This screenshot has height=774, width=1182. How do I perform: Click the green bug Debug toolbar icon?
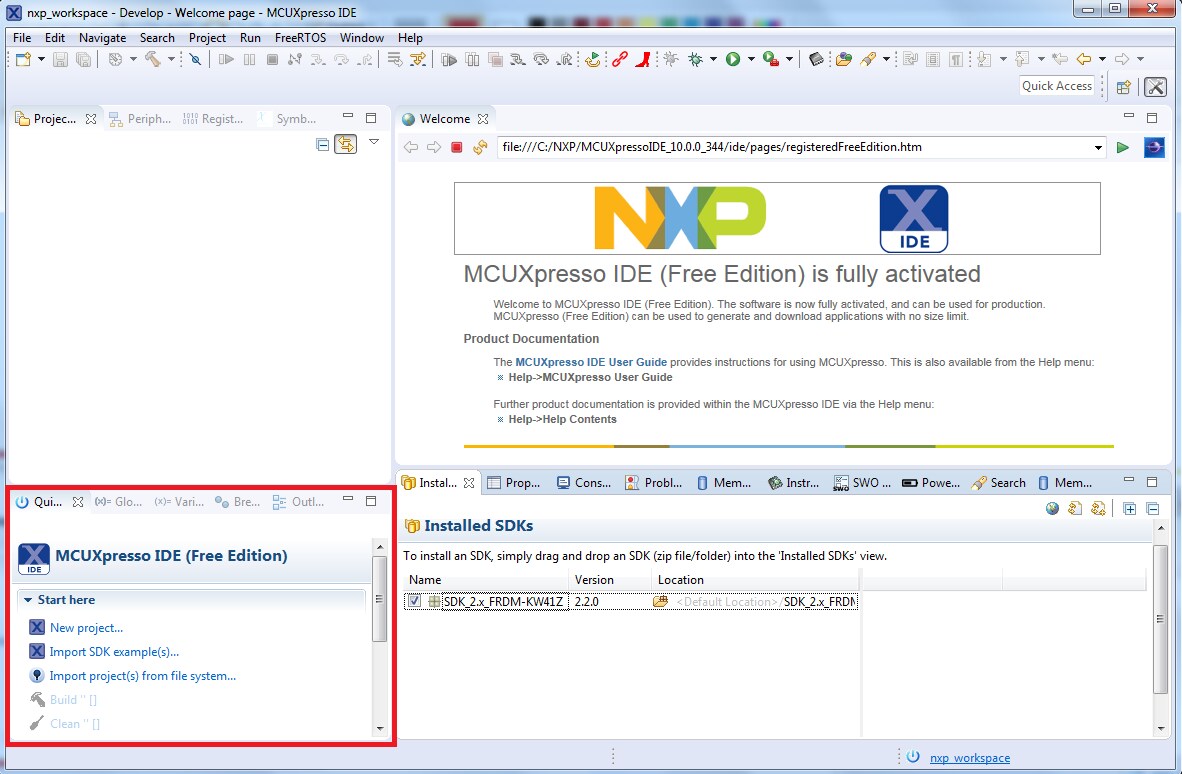(695, 60)
